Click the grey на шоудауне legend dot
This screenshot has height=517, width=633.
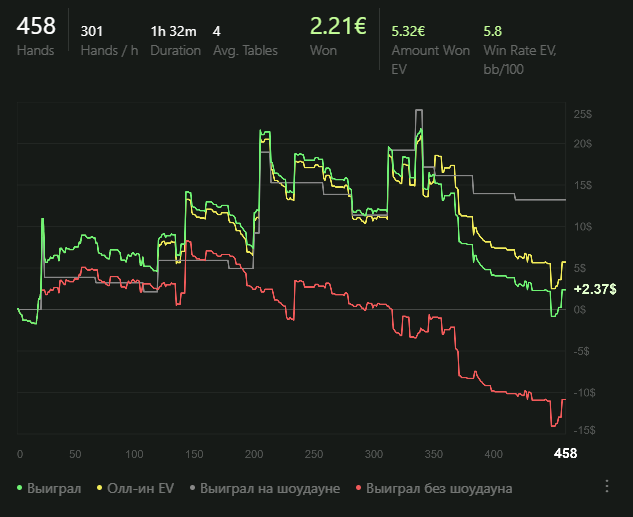click(192, 488)
